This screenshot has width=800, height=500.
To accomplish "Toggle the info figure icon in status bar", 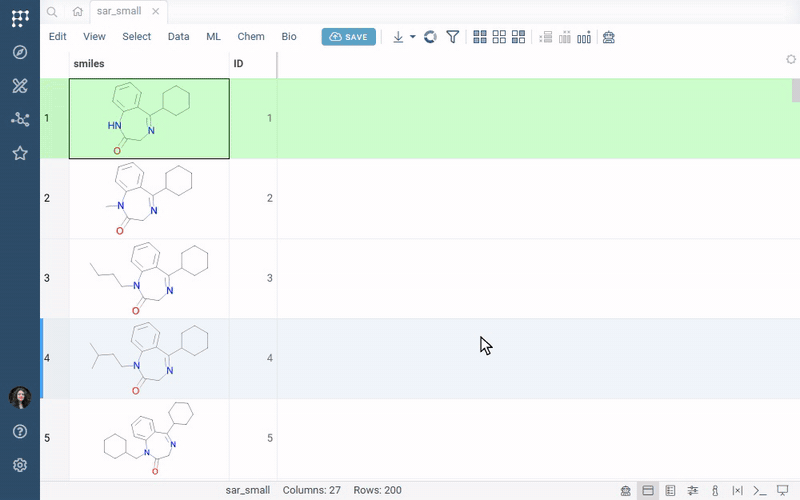I will pos(715,491).
